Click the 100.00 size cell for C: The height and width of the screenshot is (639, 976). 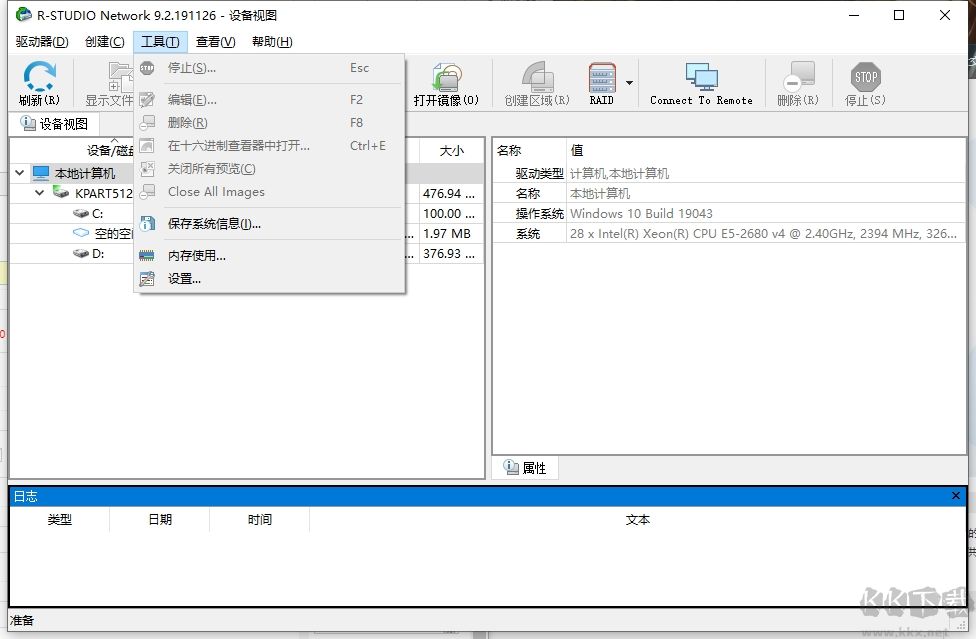[449, 213]
